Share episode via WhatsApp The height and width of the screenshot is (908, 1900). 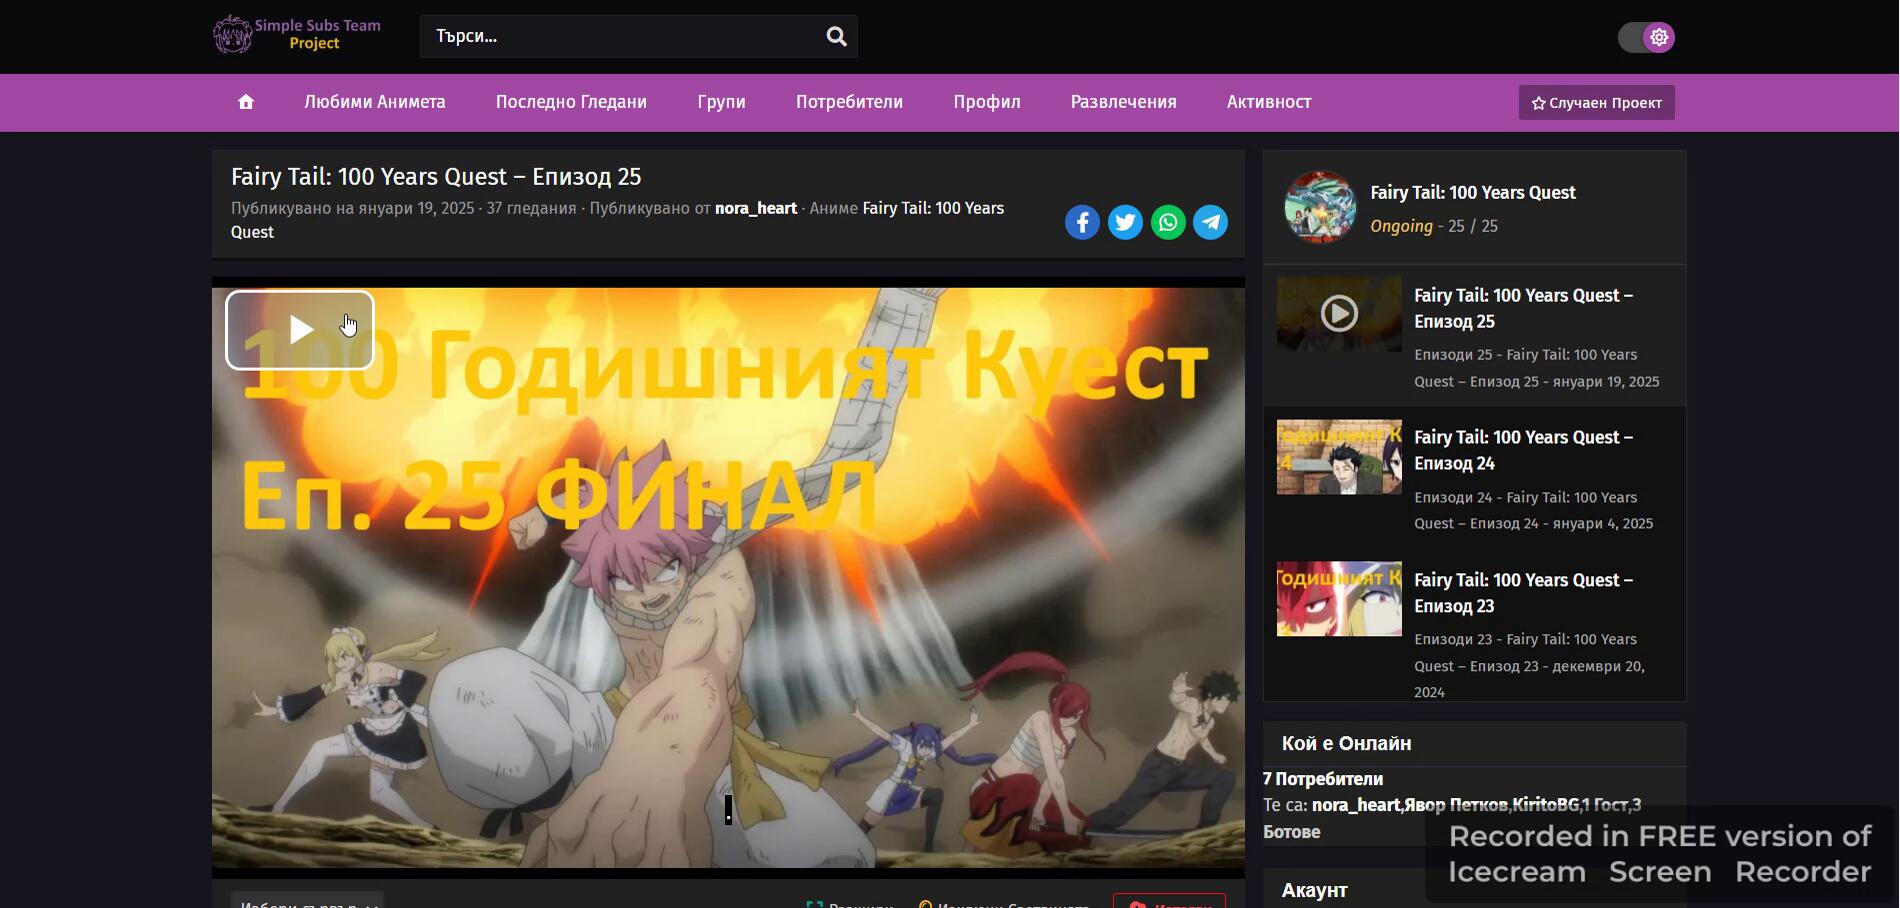tap(1168, 222)
